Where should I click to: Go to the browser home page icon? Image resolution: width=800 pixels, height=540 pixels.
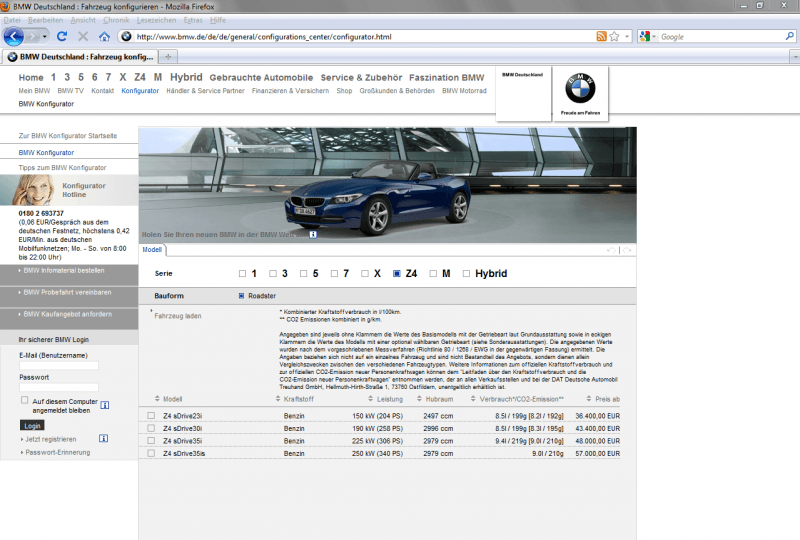[x=104, y=37]
